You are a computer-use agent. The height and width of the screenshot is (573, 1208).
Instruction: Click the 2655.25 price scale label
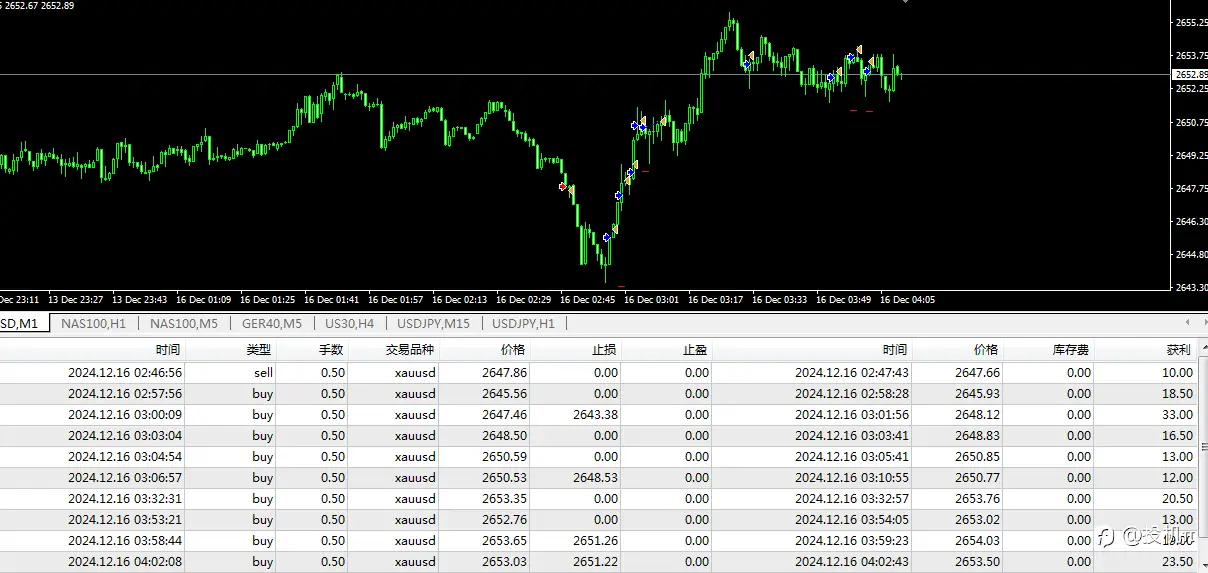pyautogui.click(x=1190, y=22)
